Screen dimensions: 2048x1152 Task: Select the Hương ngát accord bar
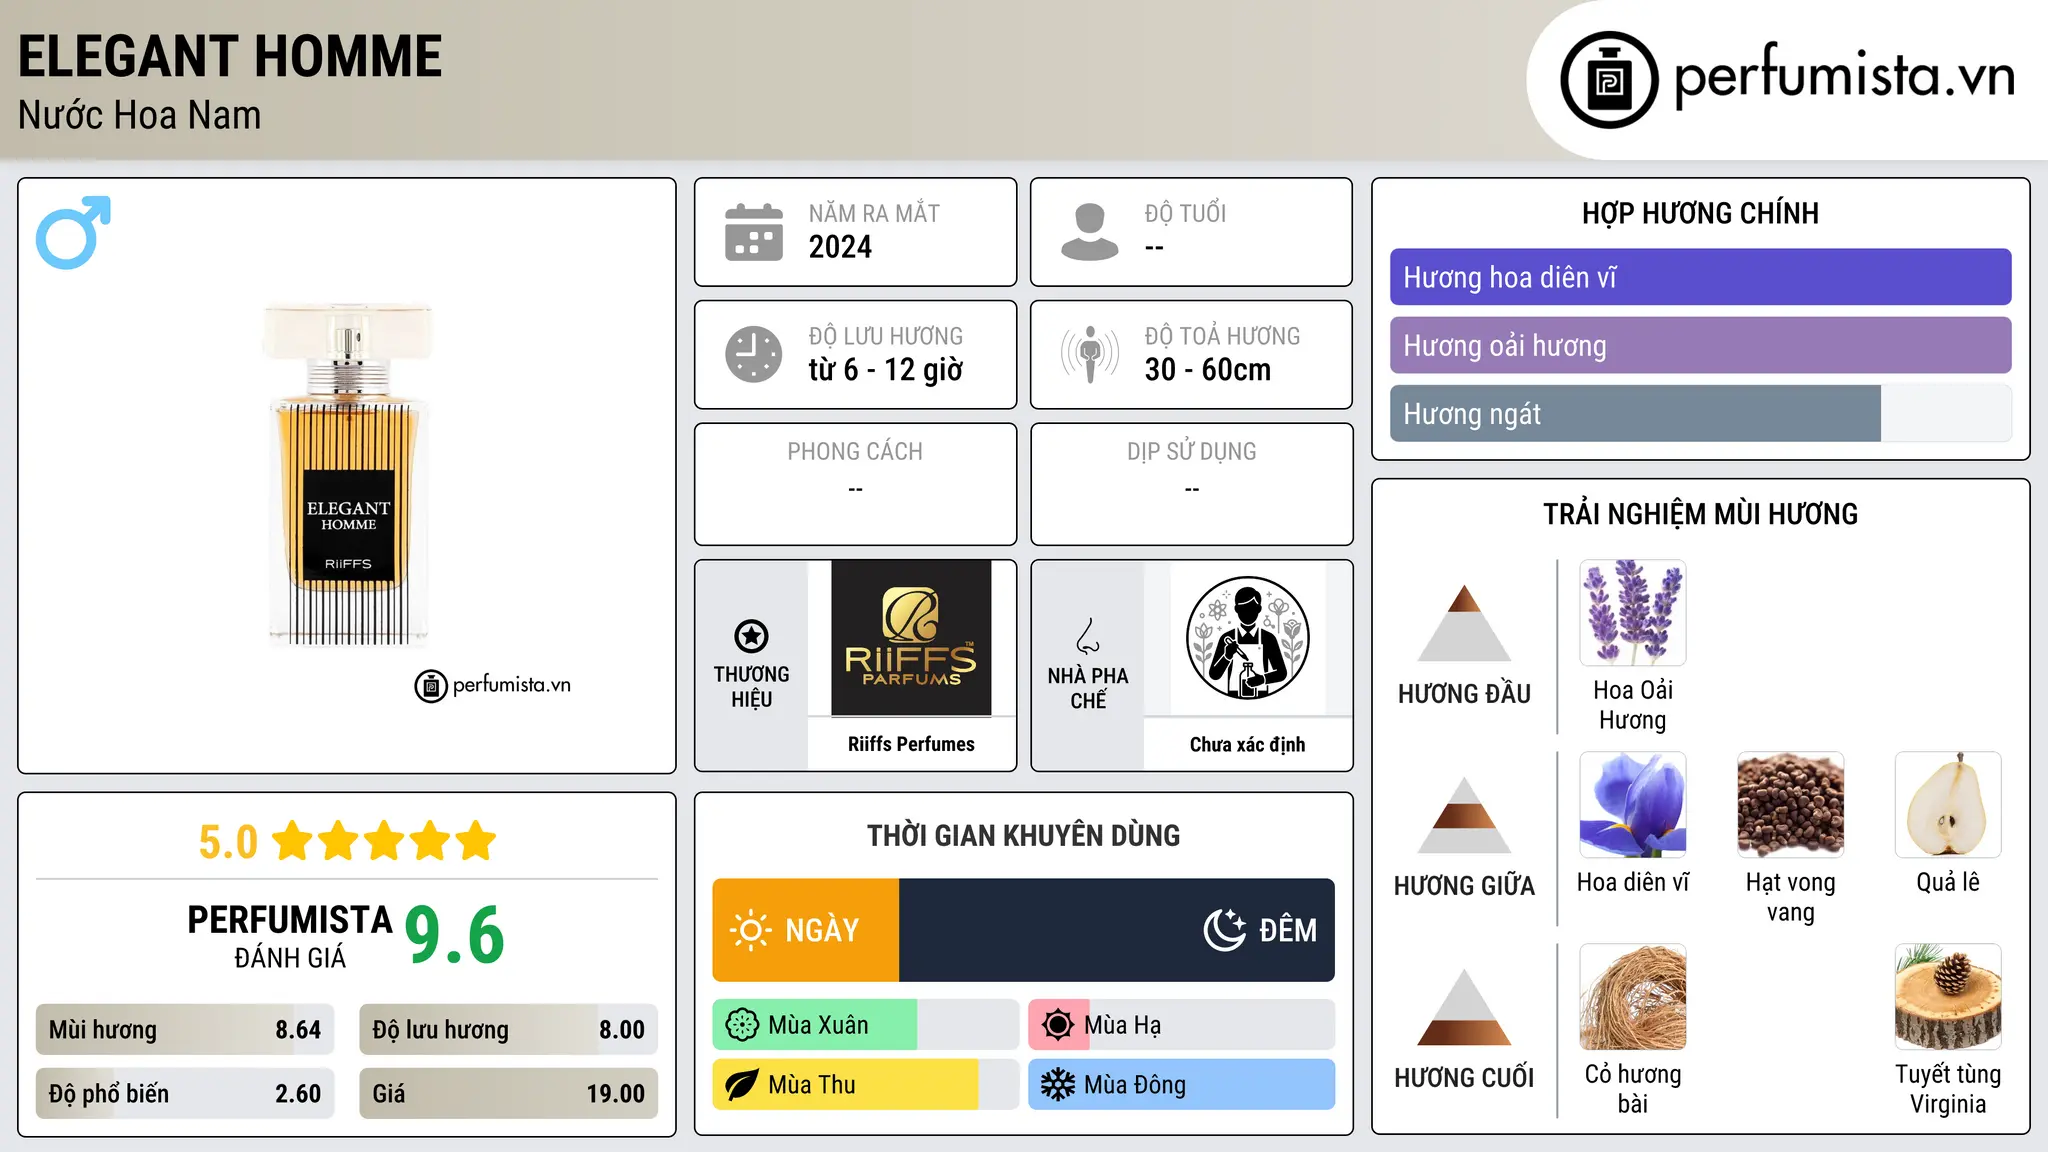(x=1700, y=413)
